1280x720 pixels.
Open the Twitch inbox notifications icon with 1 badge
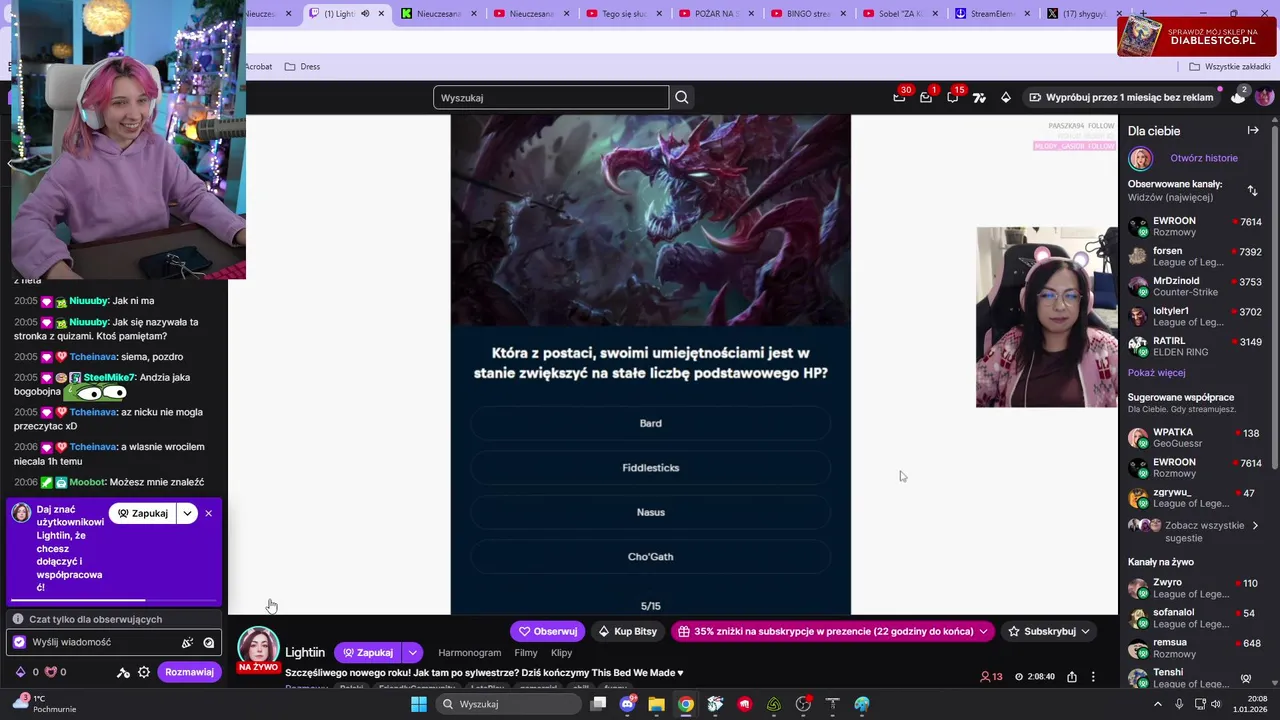point(926,97)
